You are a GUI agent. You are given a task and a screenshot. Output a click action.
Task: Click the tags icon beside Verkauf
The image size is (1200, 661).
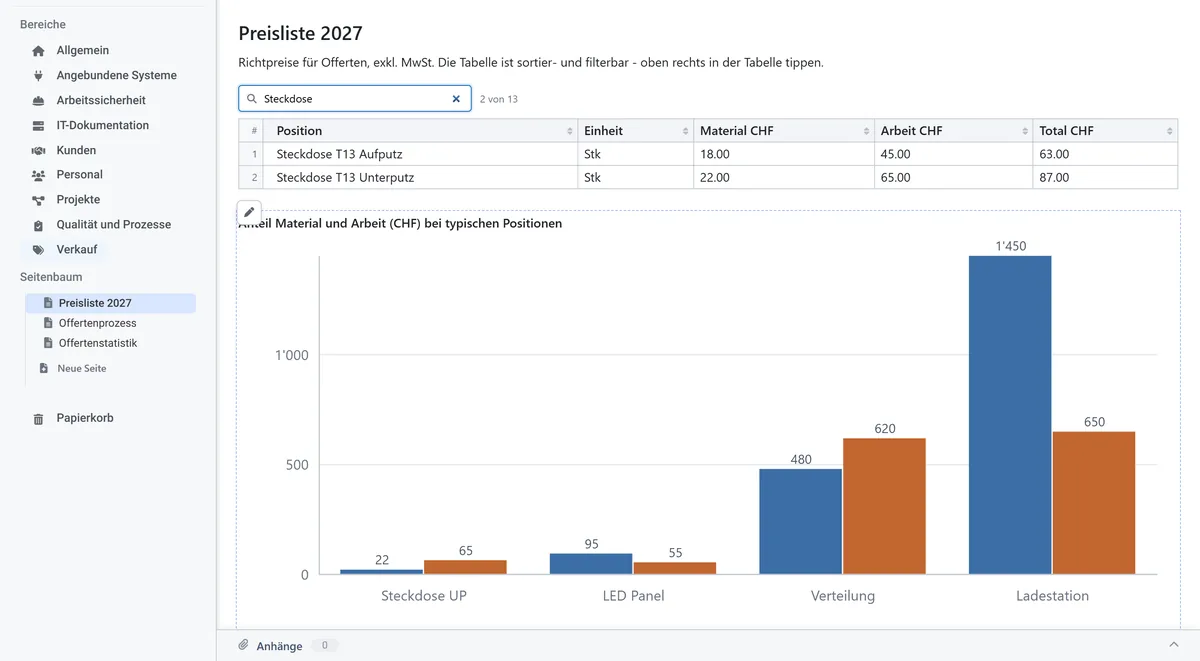click(38, 250)
